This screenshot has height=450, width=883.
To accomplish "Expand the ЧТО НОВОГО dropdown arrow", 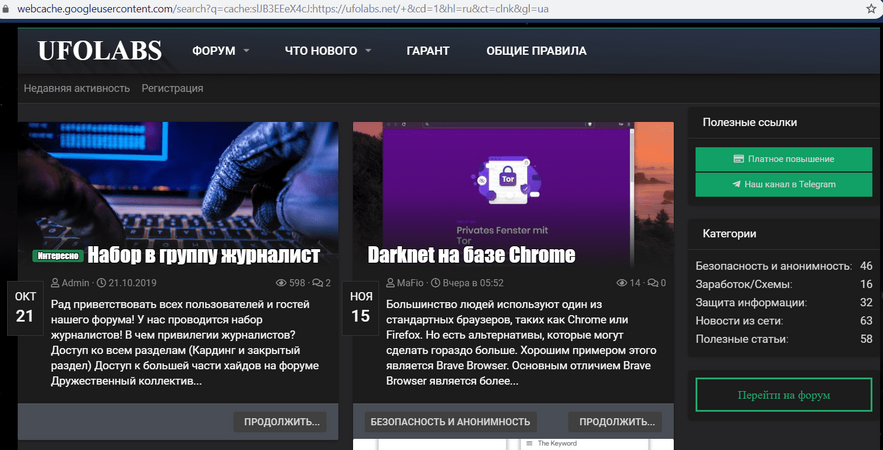I will point(368,51).
